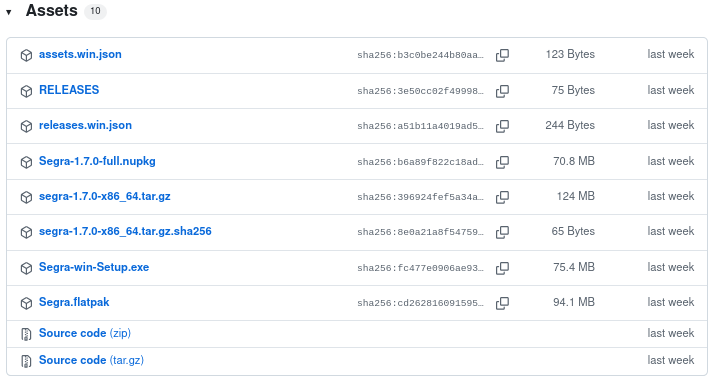Click the 94.1 MB size value
Image resolution: width=716 pixels, height=387 pixels.
click(574, 302)
